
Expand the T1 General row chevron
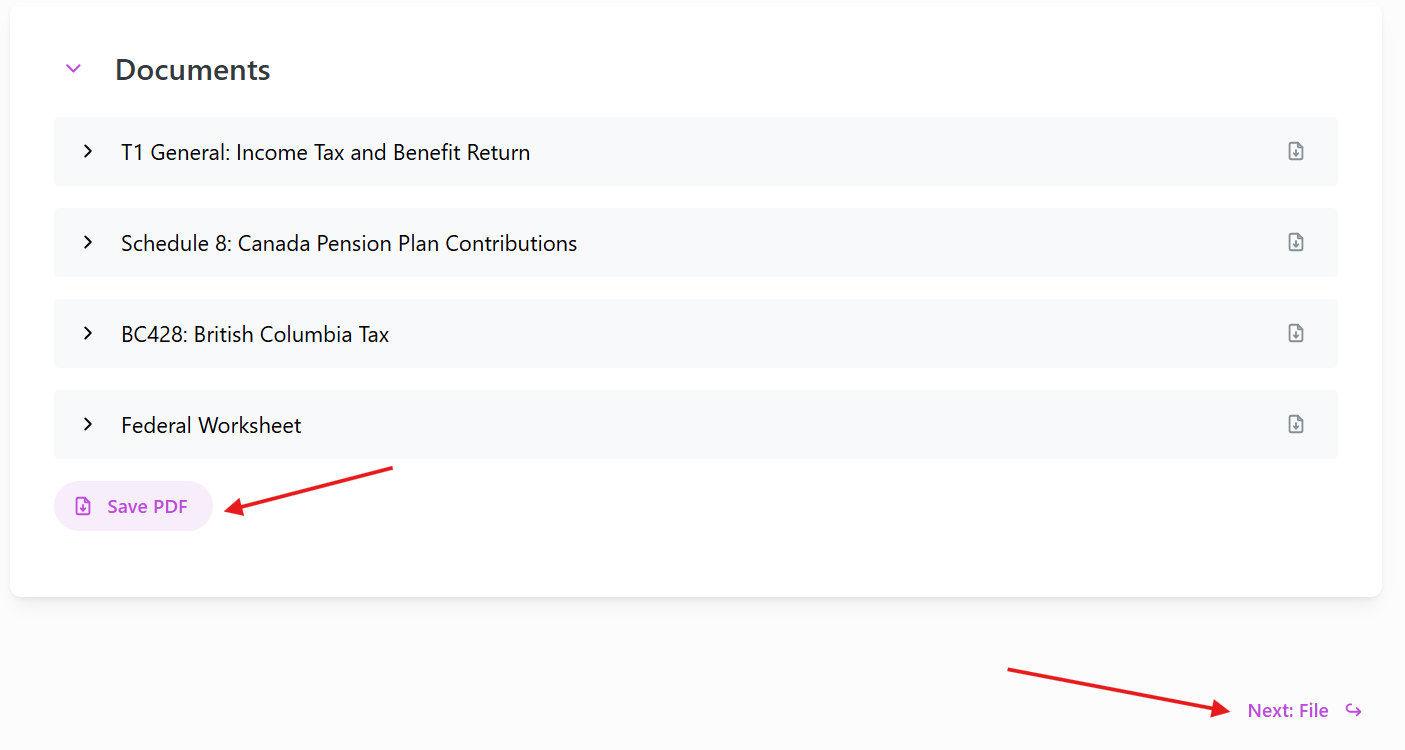(x=88, y=151)
